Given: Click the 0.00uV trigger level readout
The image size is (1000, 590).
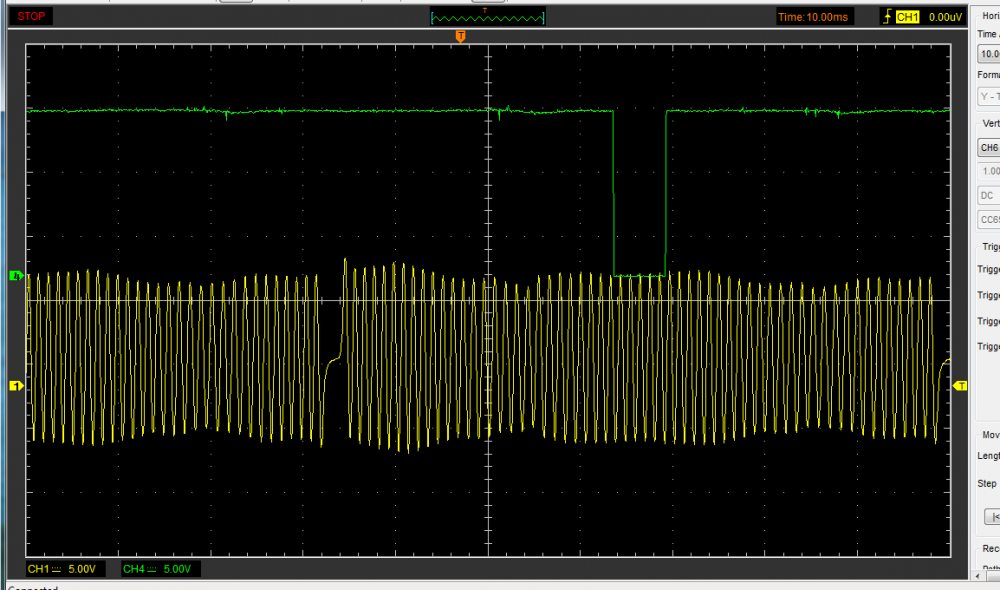Looking at the screenshot, I should coord(944,17).
